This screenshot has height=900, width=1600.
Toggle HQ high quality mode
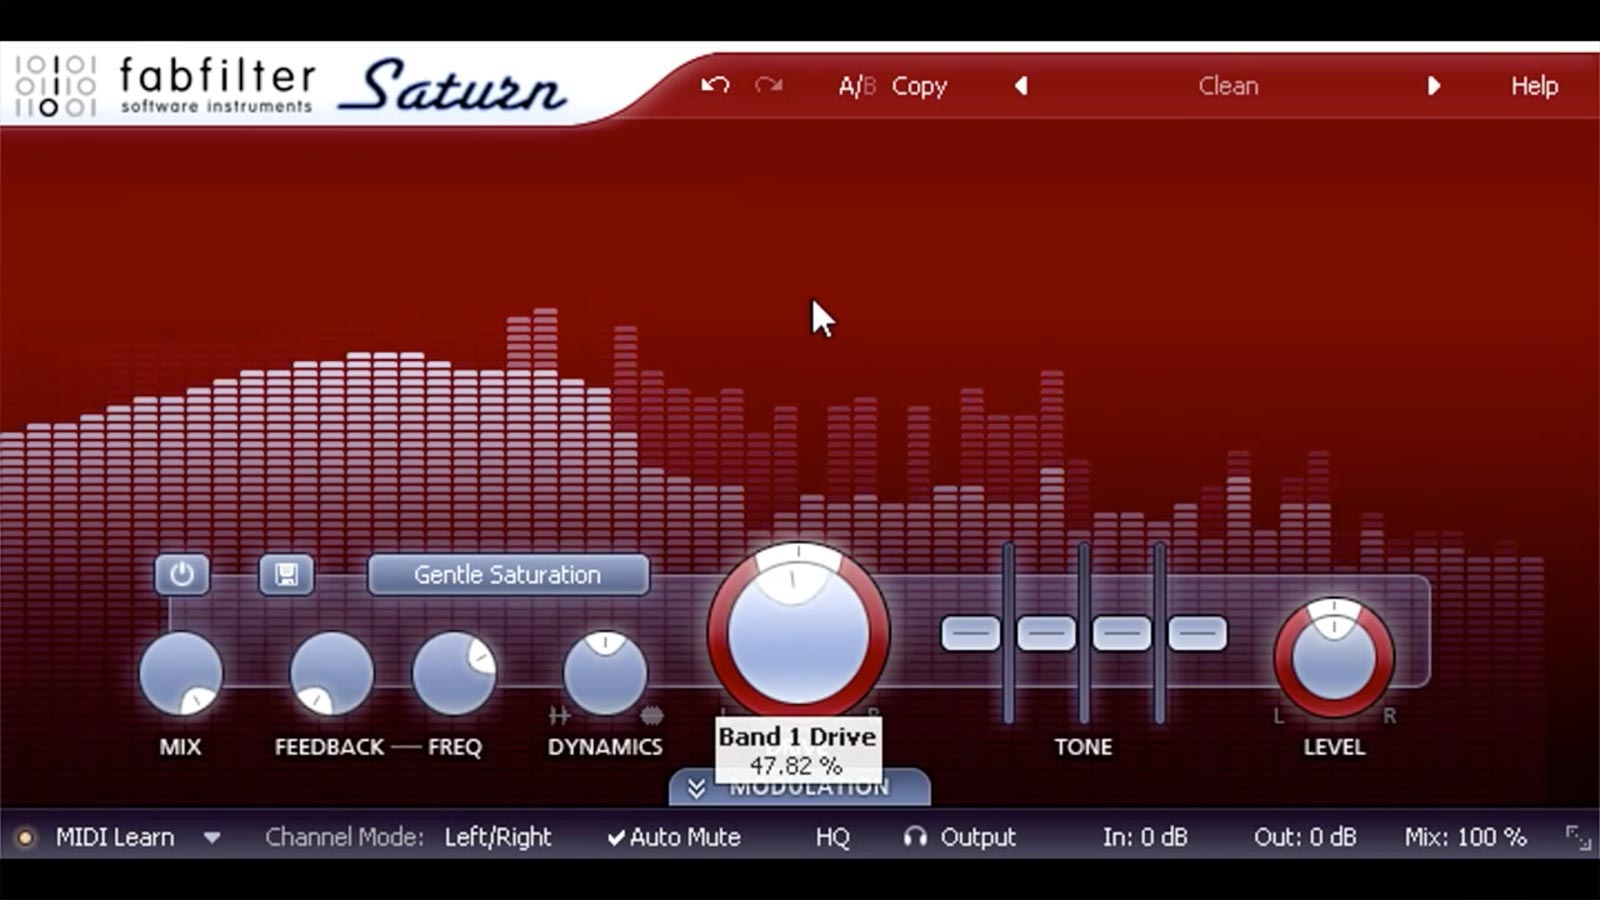832,837
